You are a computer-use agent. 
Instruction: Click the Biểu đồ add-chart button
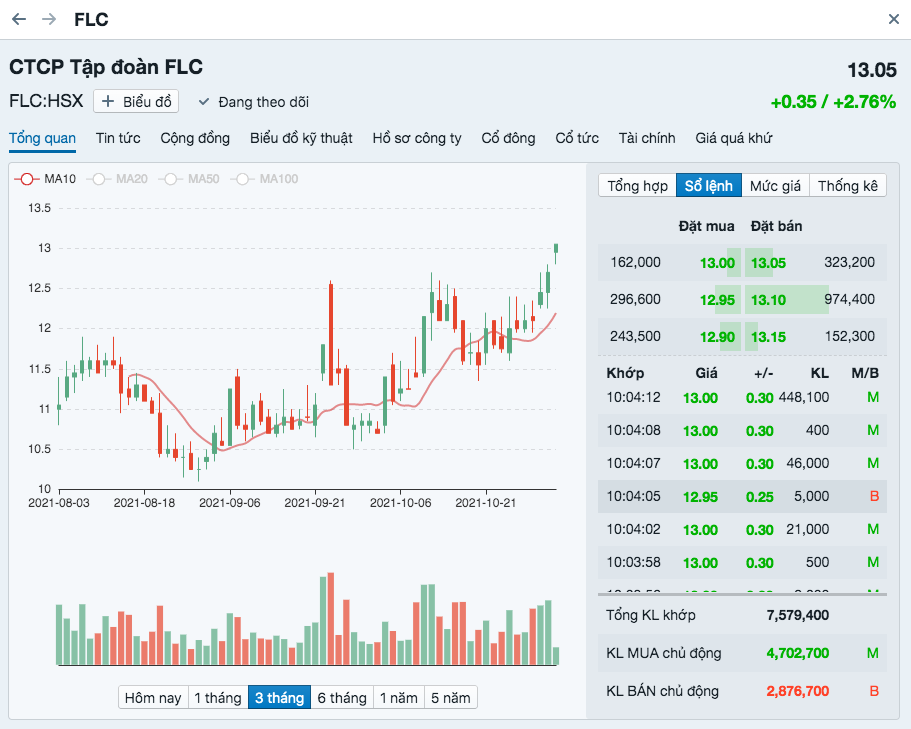[x=136, y=102]
